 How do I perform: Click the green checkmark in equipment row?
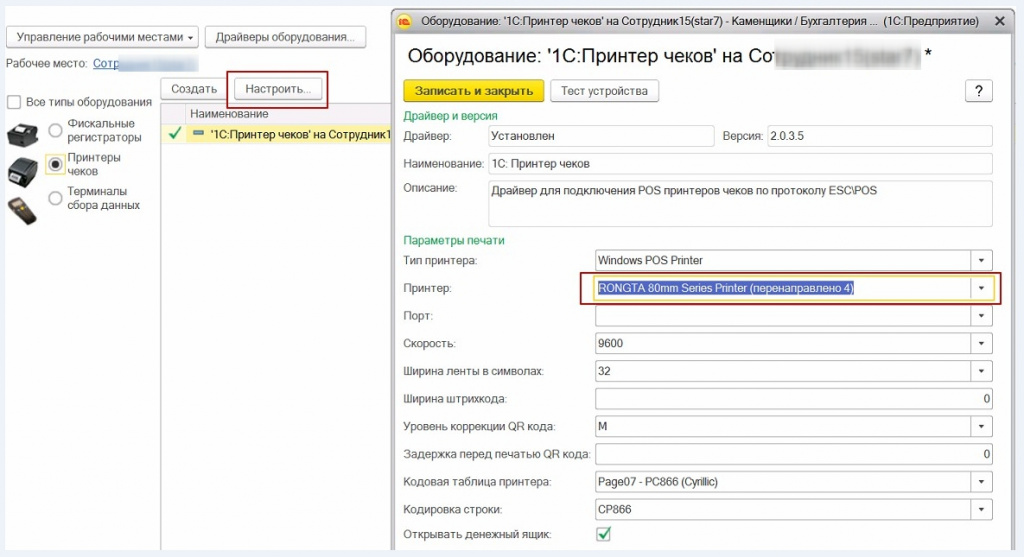tap(175, 133)
